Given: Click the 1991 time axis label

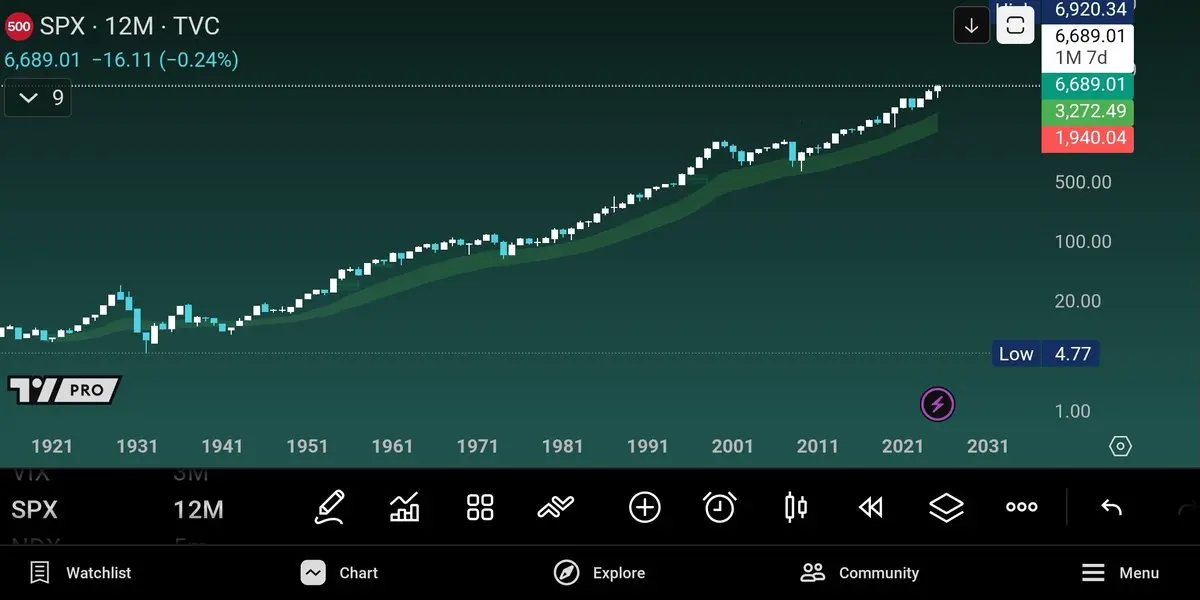Looking at the screenshot, I should [x=647, y=447].
